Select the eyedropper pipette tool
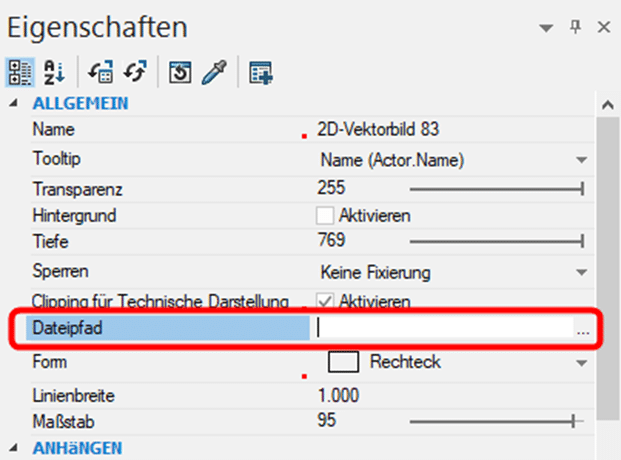The image size is (621, 460). pyautogui.click(x=214, y=72)
